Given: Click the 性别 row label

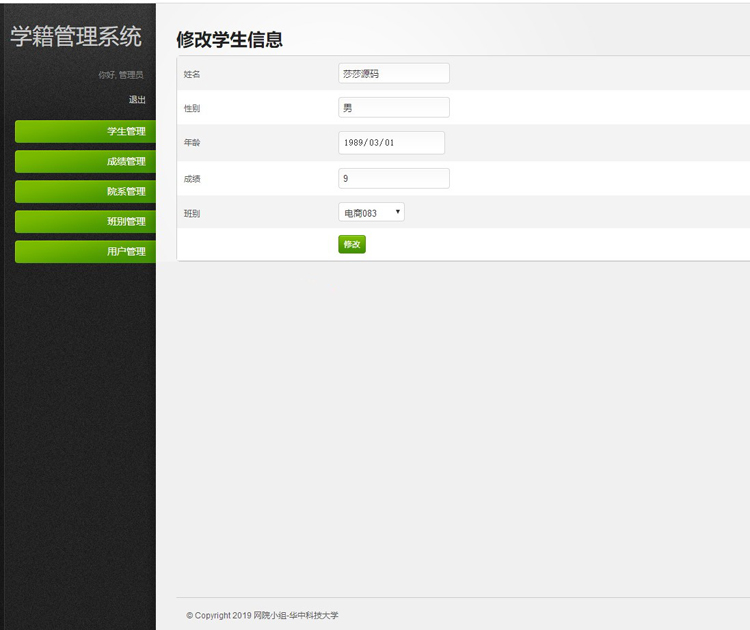Looking at the screenshot, I should coord(192,108).
